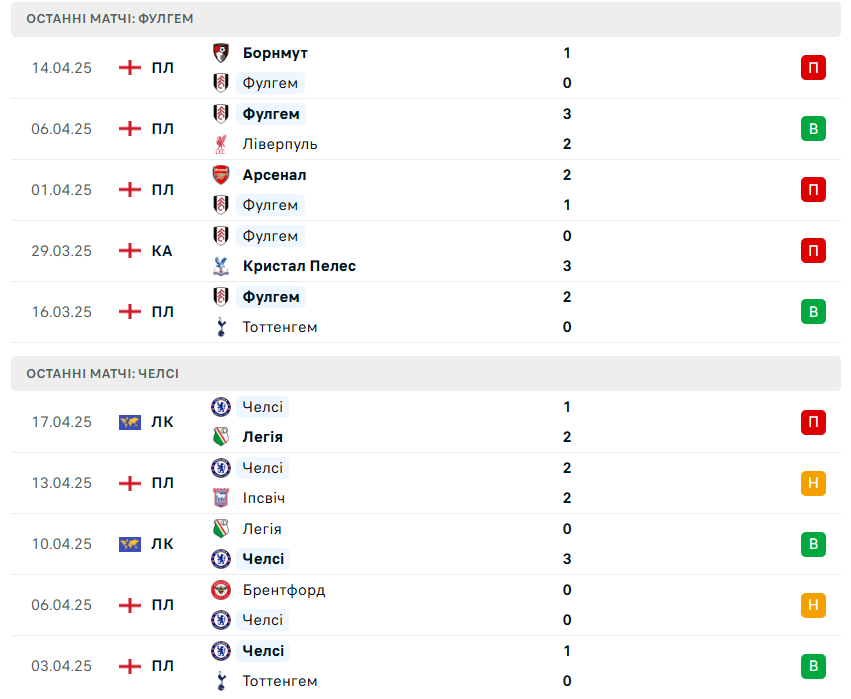
Task: Click the ЛК competition flag on 10.04.25
Action: coord(130,544)
